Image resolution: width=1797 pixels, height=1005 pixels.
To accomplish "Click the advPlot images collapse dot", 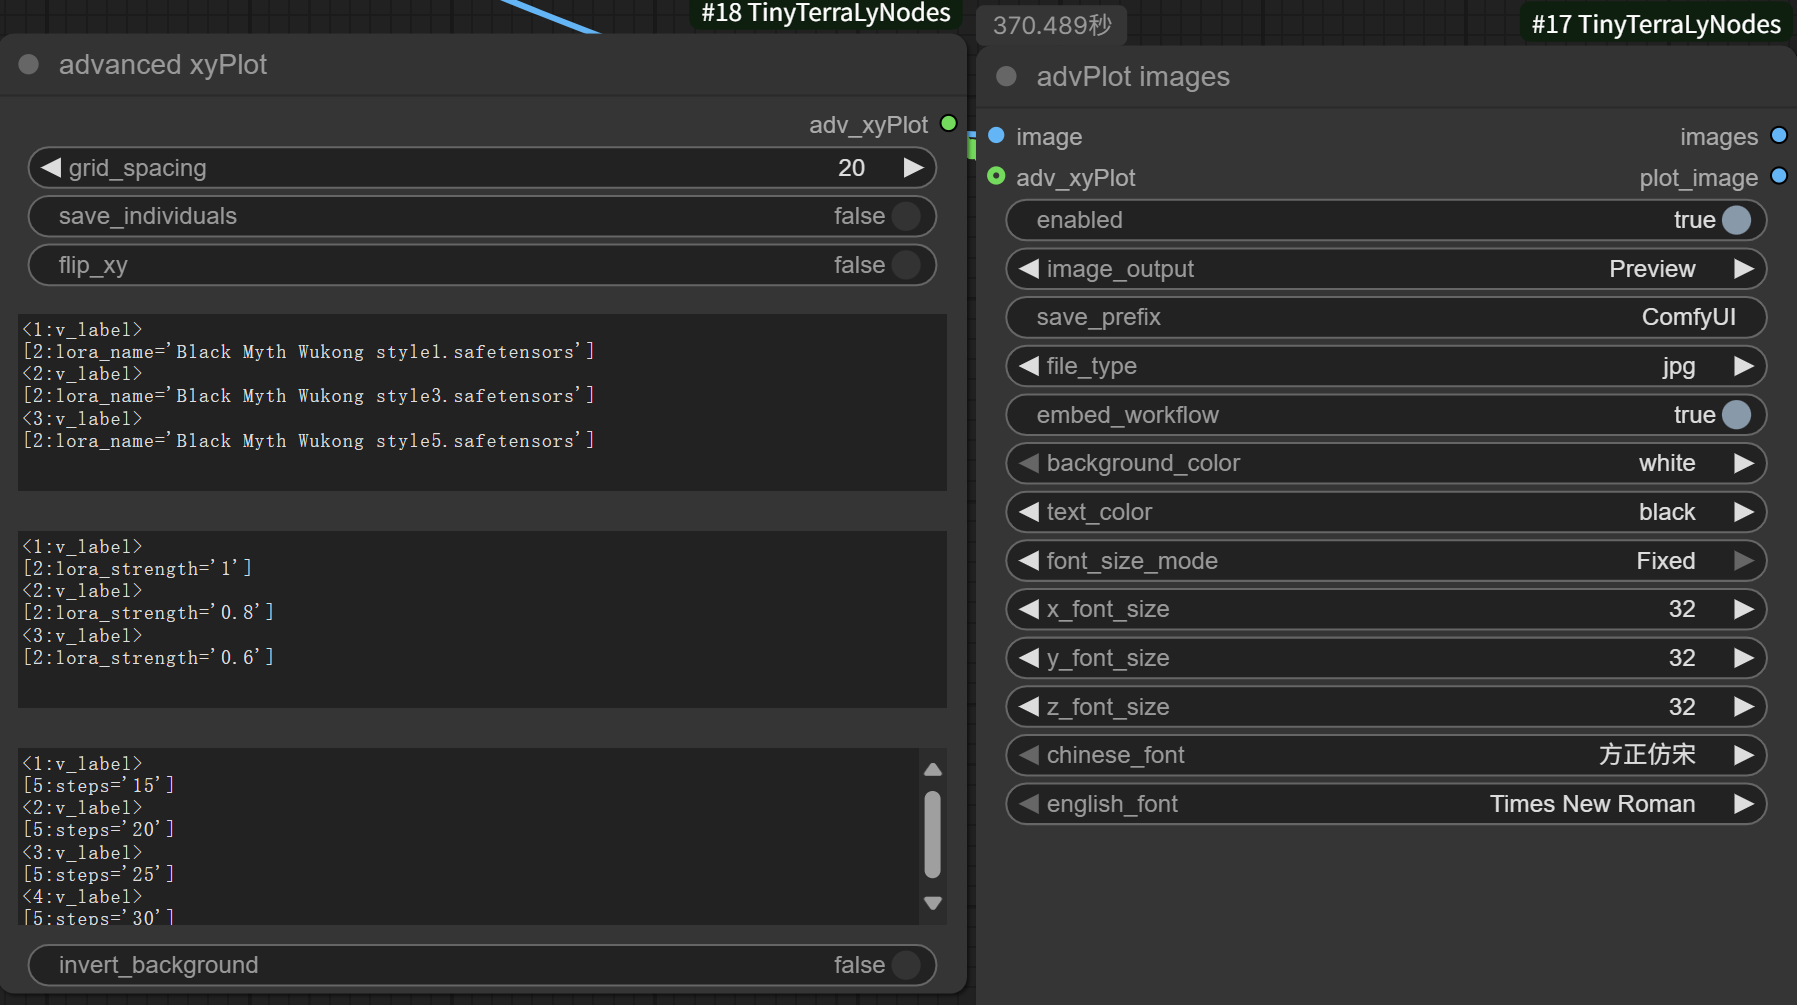I will tap(1006, 76).
